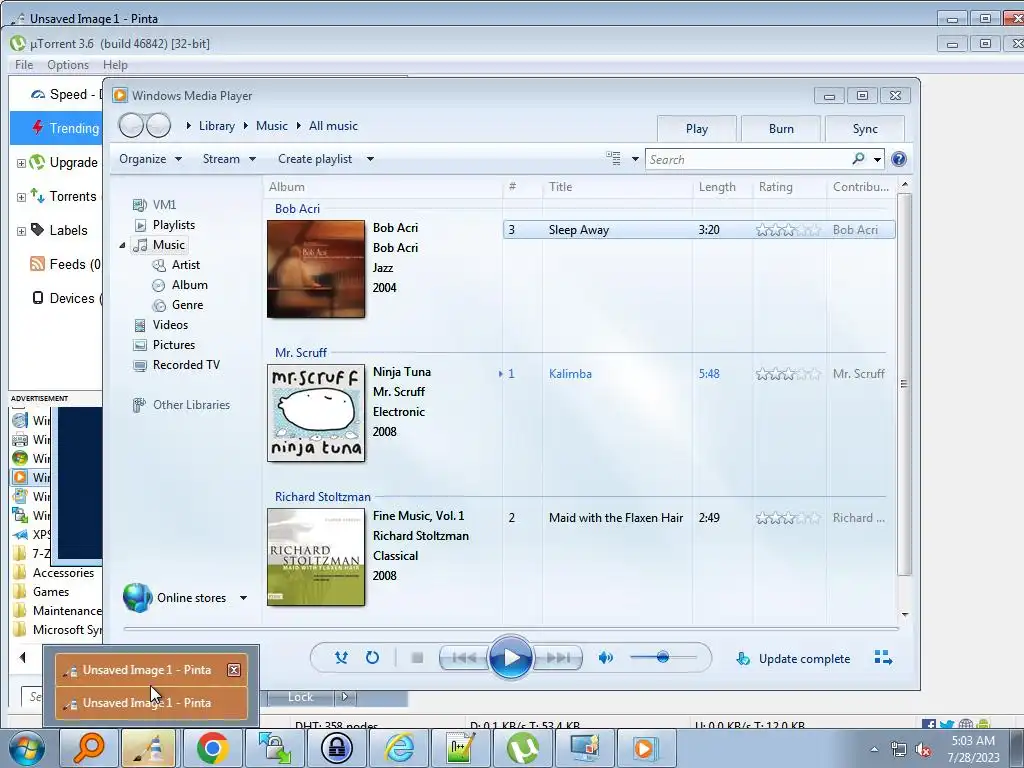
Task: Click the Previous track button
Action: tap(464, 658)
